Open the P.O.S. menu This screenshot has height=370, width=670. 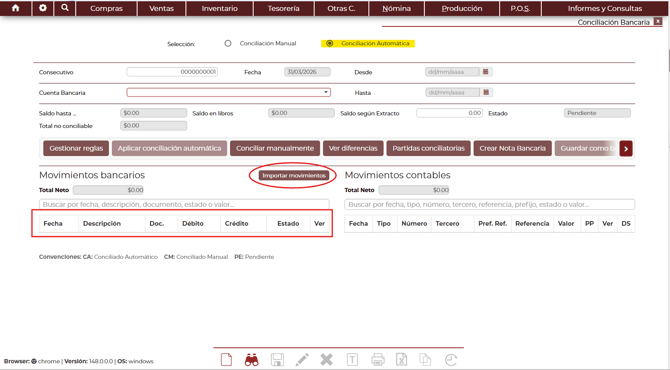[520, 8]
